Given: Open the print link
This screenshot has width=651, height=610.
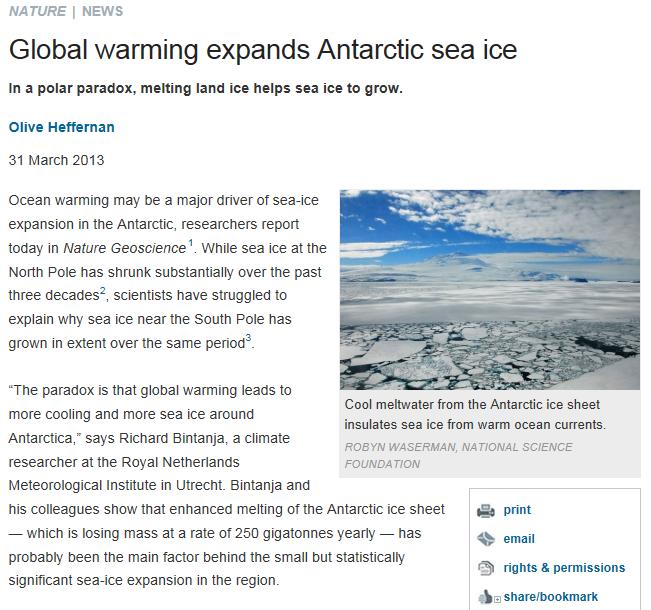Looking at the screenshot, I should coord(517,510).
